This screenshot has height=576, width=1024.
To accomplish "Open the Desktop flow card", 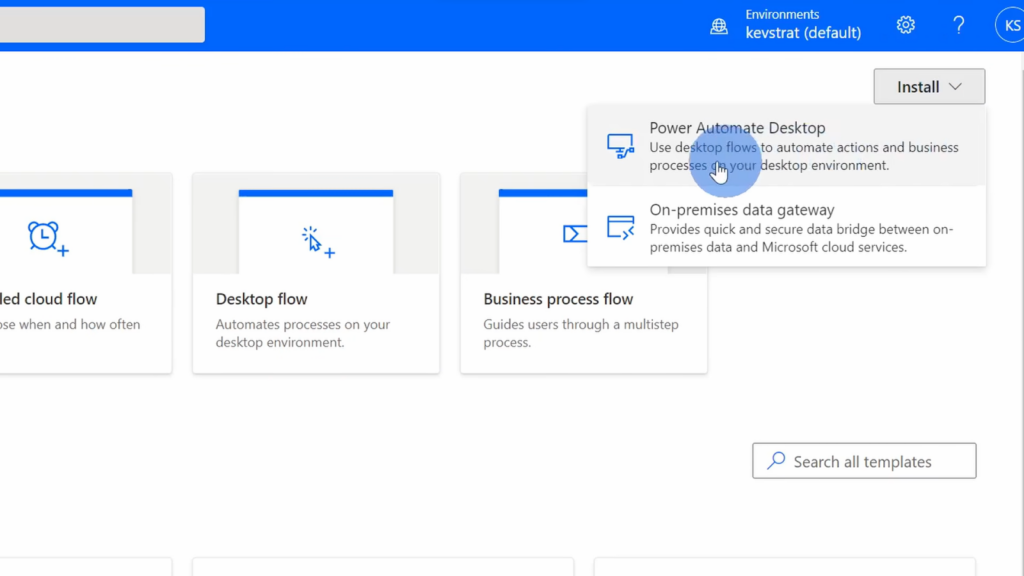I will click(316, 273).
